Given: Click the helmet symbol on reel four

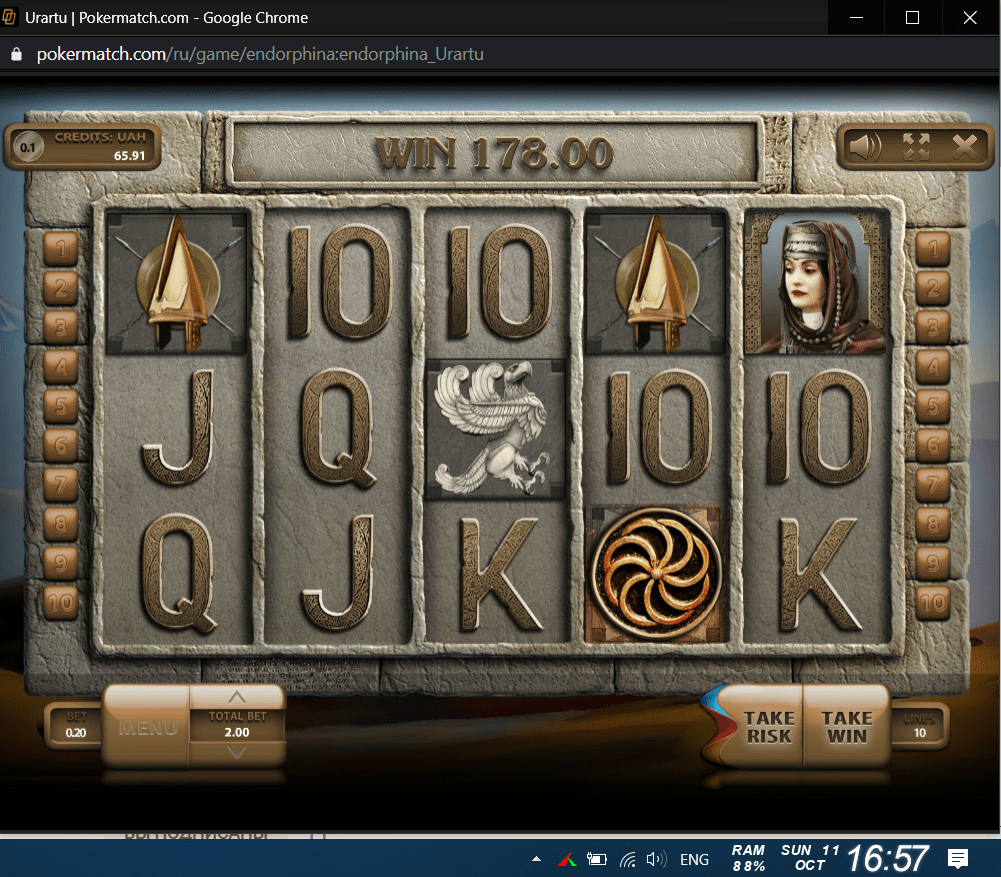Looking at the screenshot, I should pos(656,283).
